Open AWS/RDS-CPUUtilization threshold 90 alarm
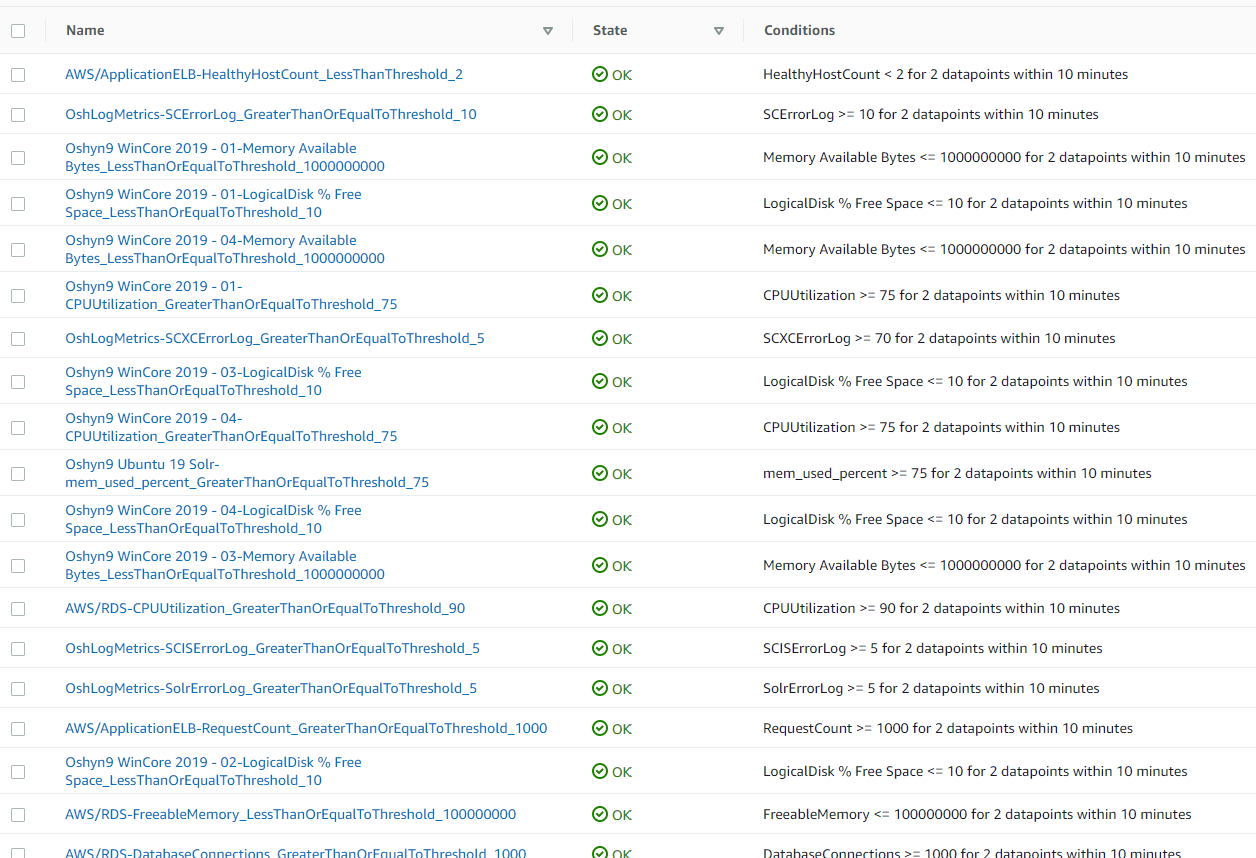This screenshot has height=858, width=1256. (265, 609)
